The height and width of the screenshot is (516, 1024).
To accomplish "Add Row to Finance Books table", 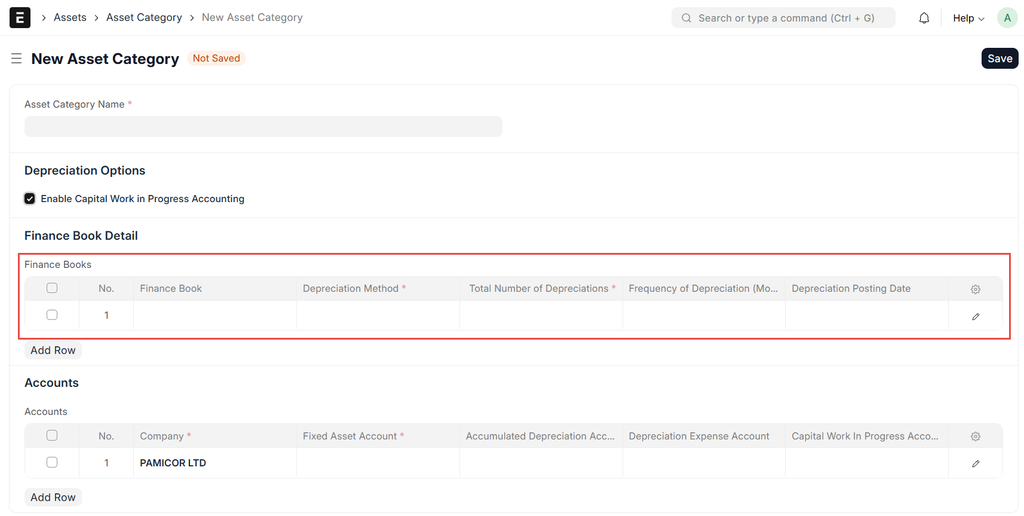I will pos(53,351).
